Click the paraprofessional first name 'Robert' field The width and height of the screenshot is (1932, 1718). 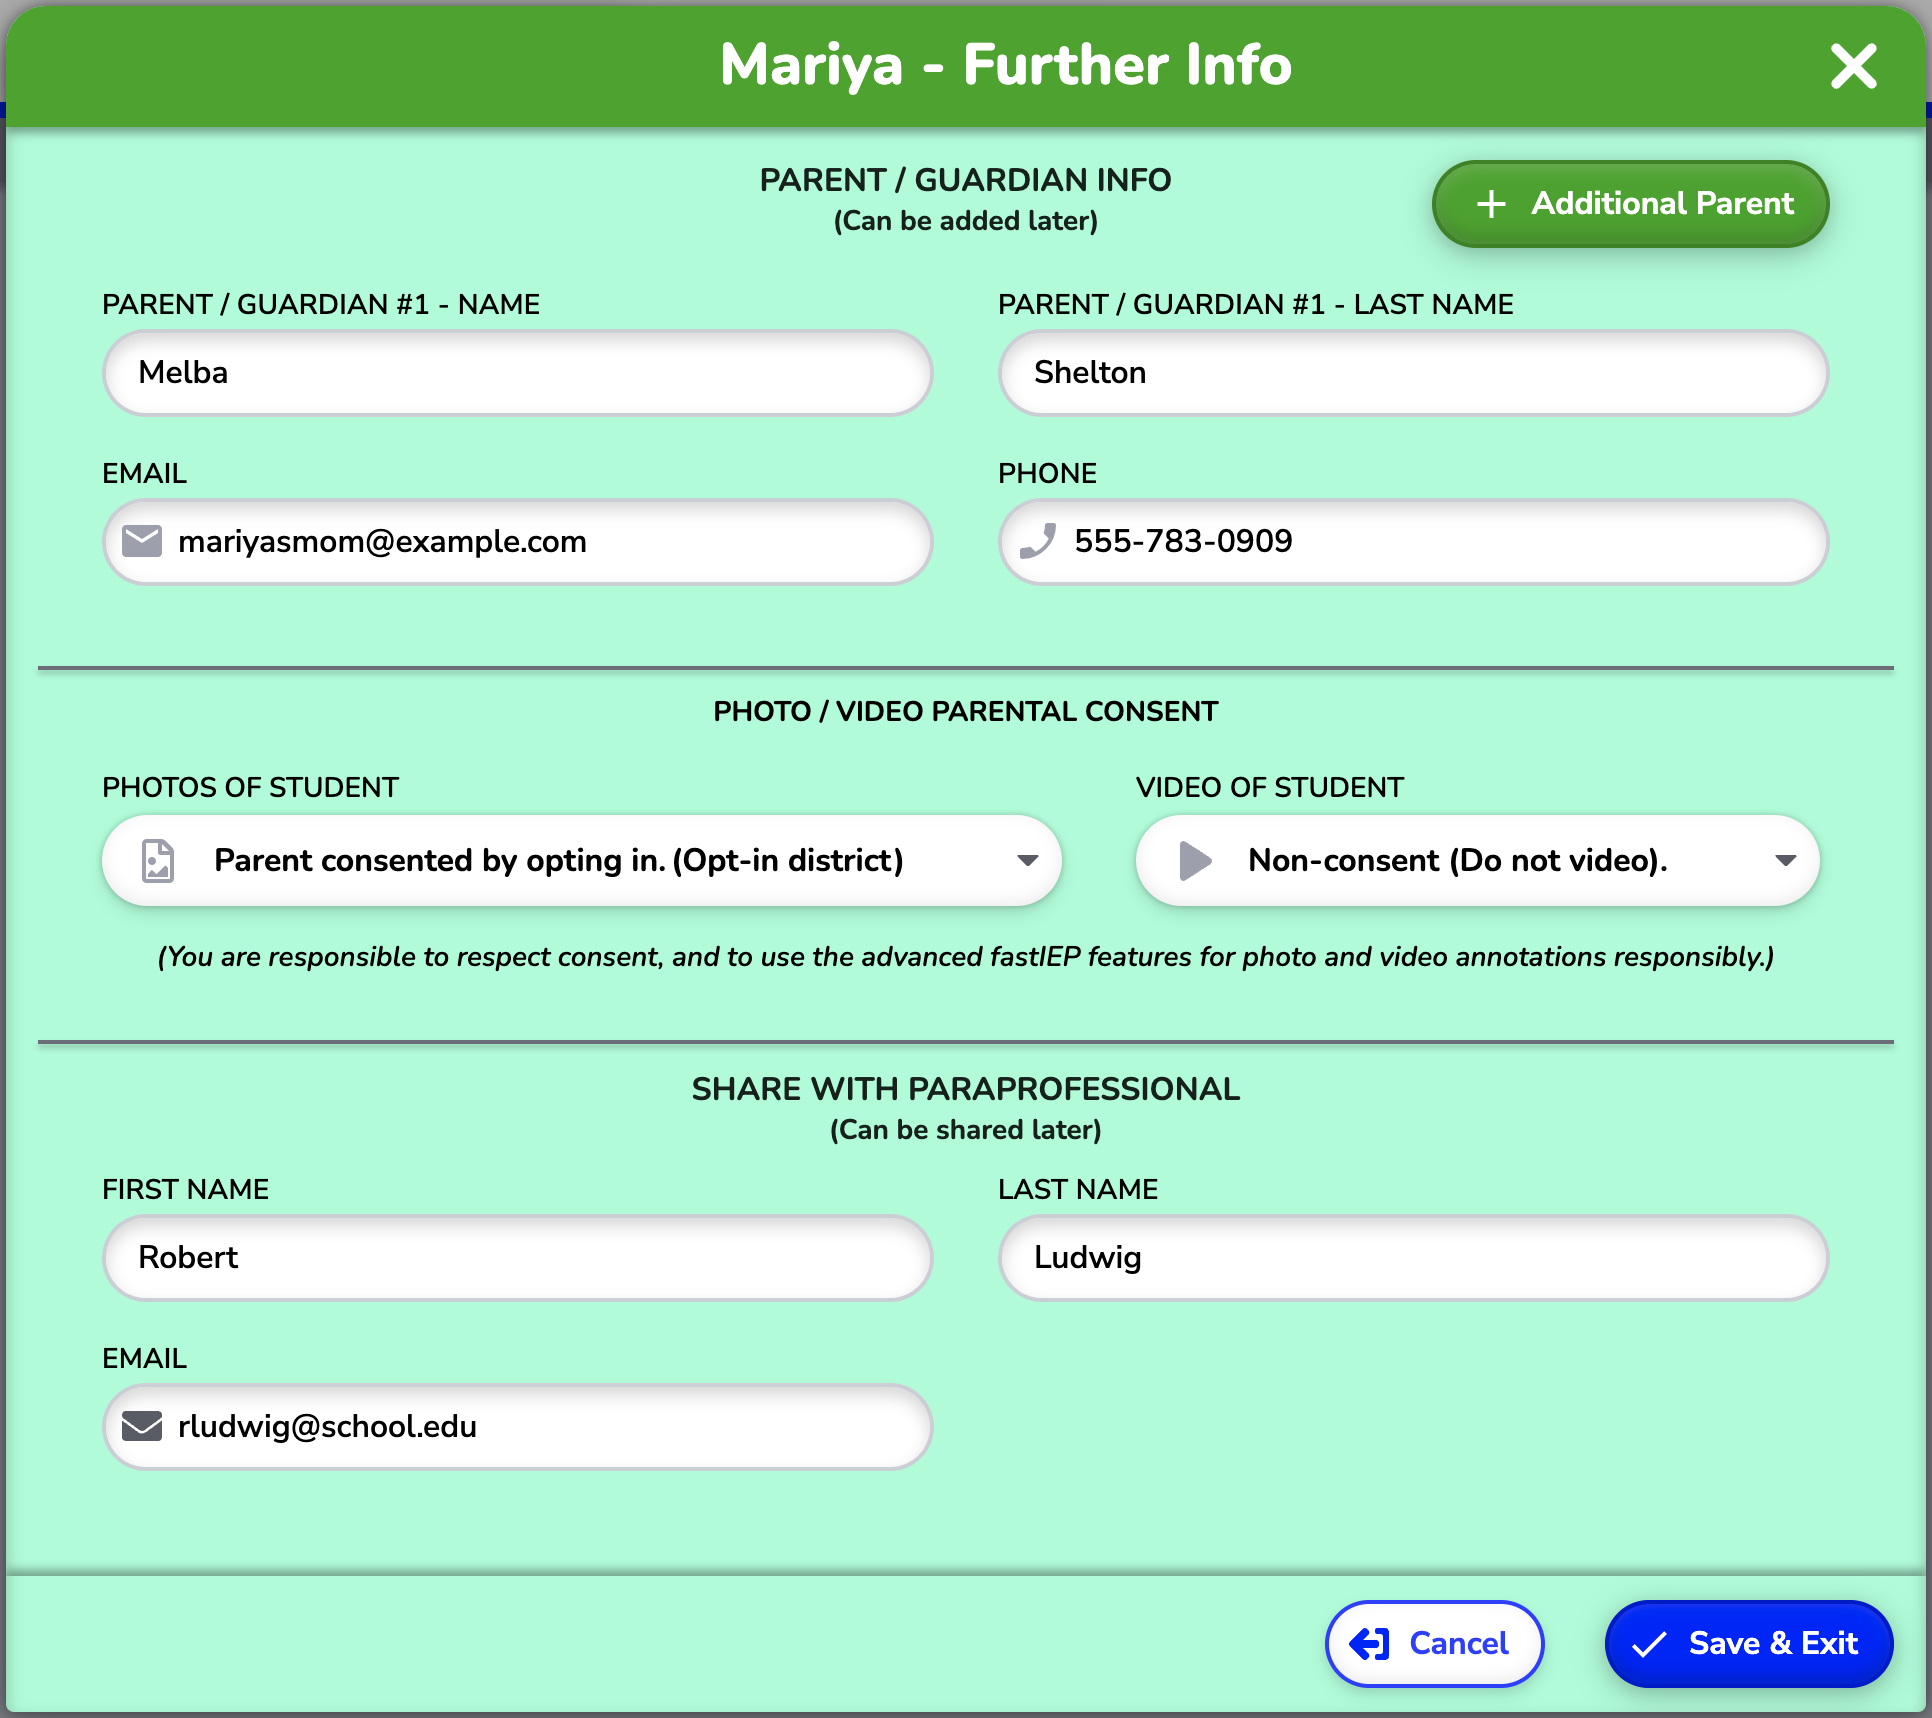(518, 1258)
